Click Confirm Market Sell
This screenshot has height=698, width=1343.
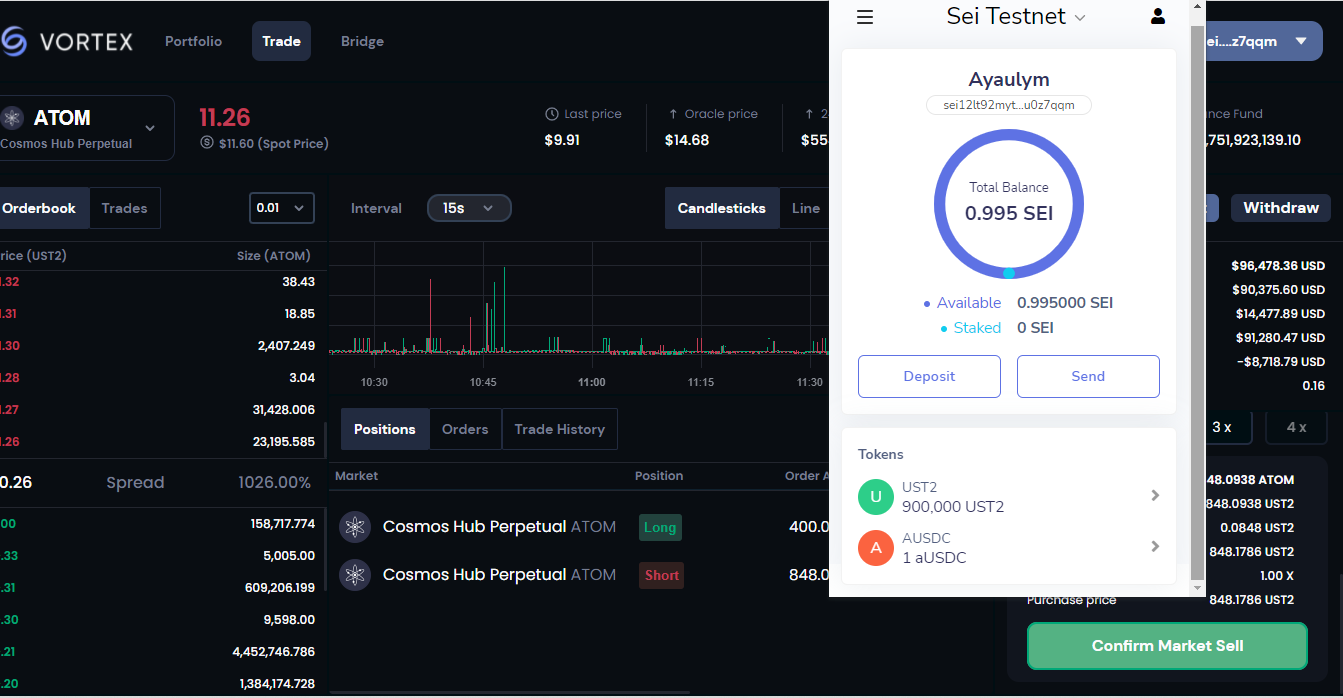click(1167, 646)
